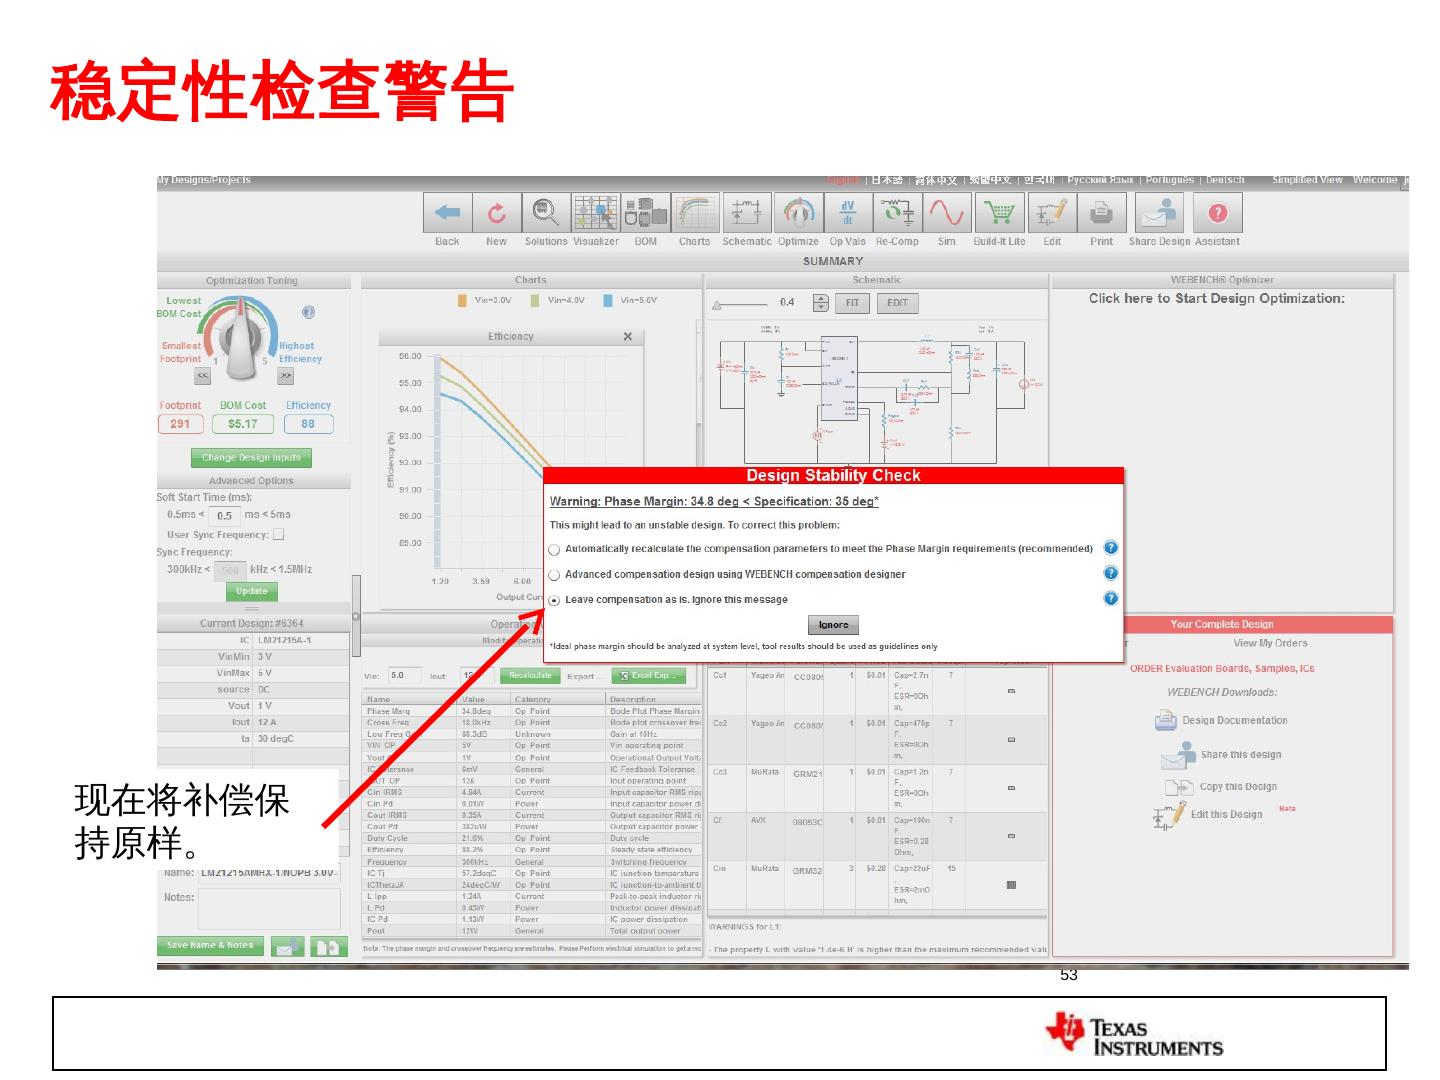
Task: Show Charts from the toolbar
Action: 695,212
